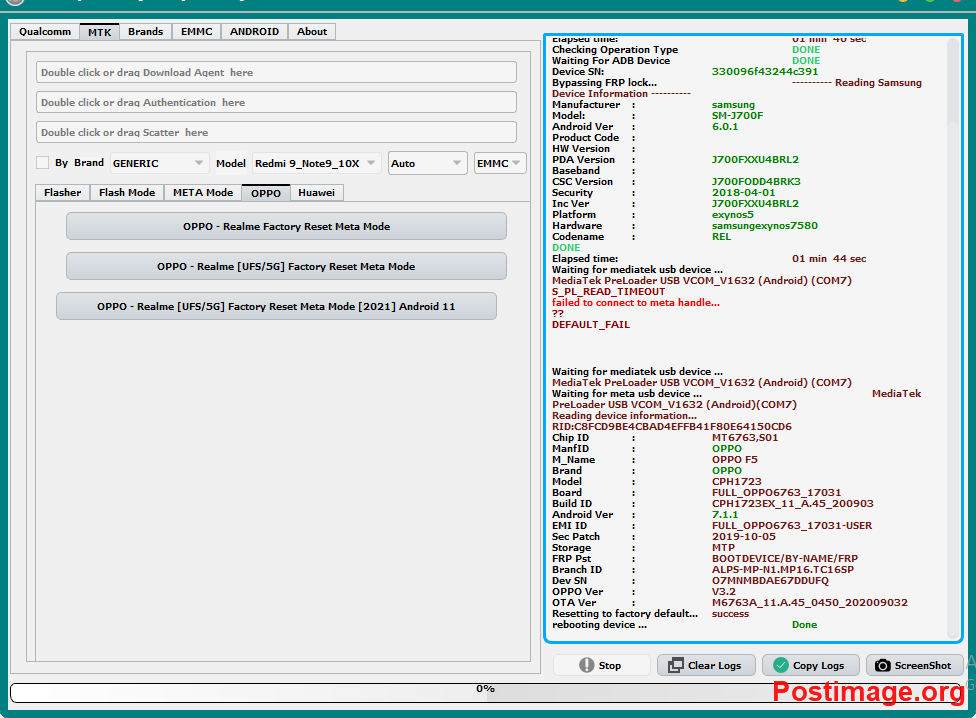Expand the EMMC storage type dropdown
Viewport: 976px width, 718px height.
point(499,163)
